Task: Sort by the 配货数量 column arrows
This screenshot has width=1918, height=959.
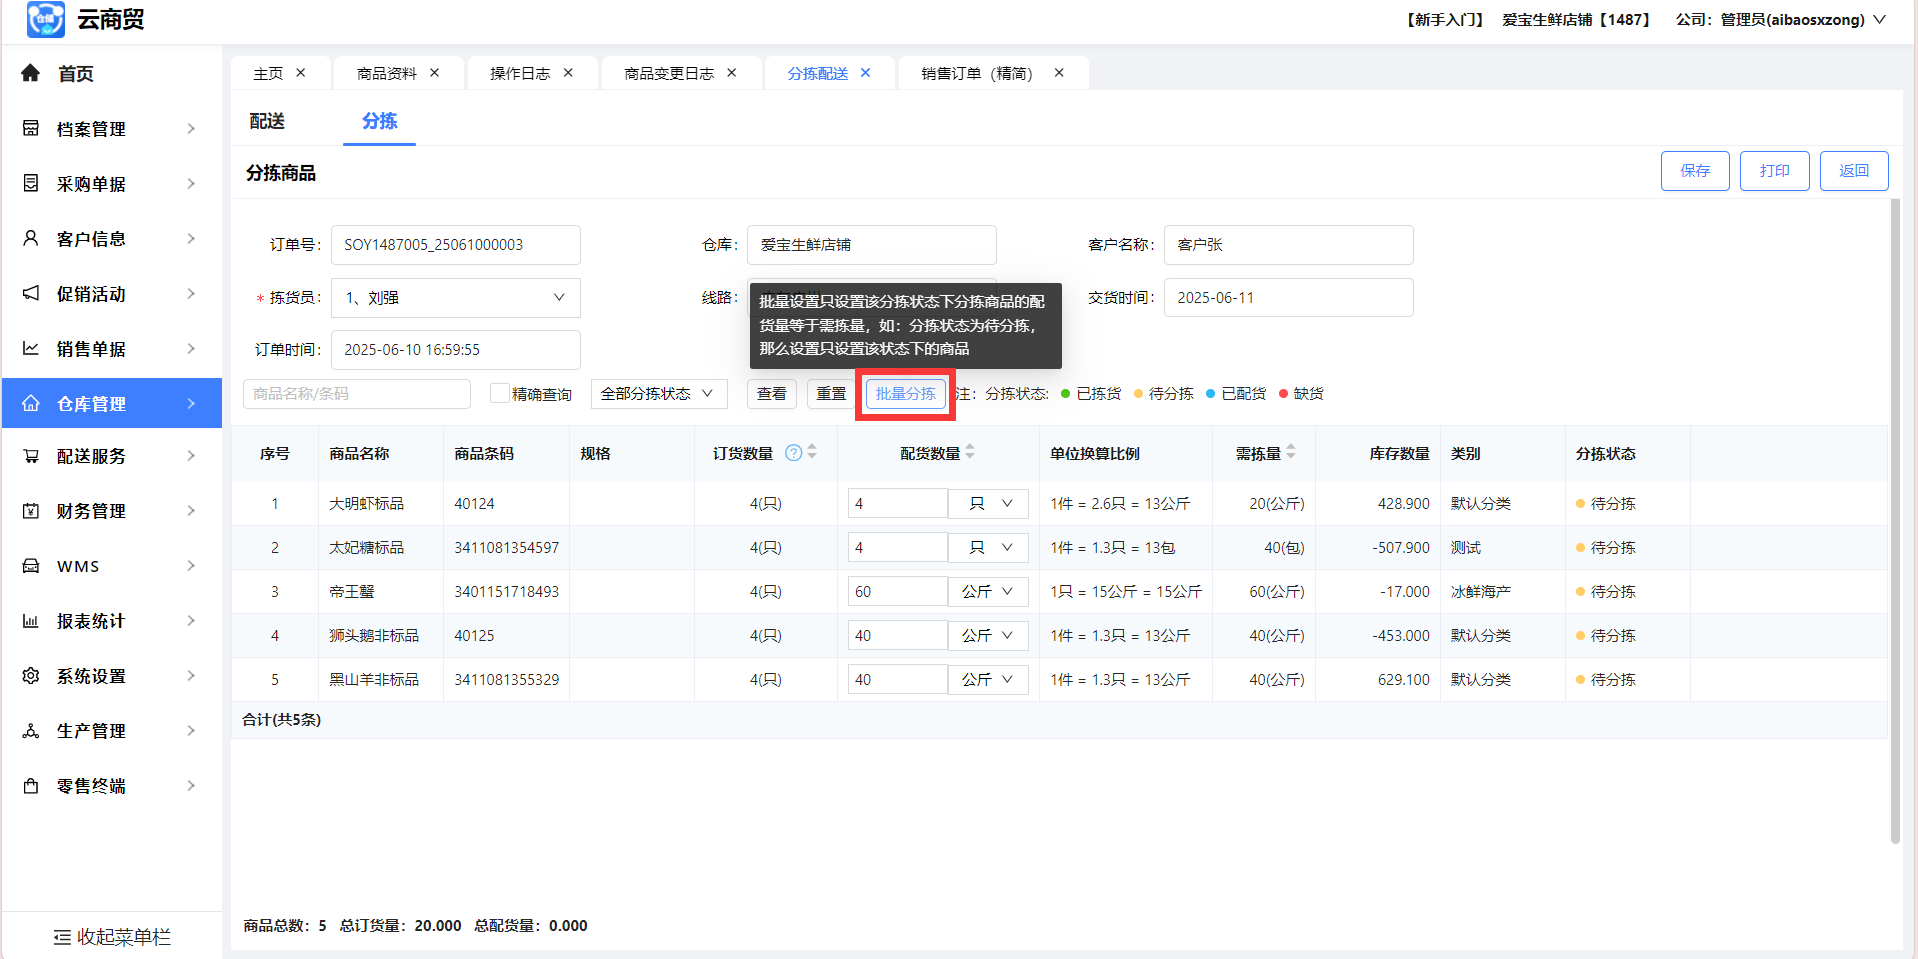Action: point(970,453)
